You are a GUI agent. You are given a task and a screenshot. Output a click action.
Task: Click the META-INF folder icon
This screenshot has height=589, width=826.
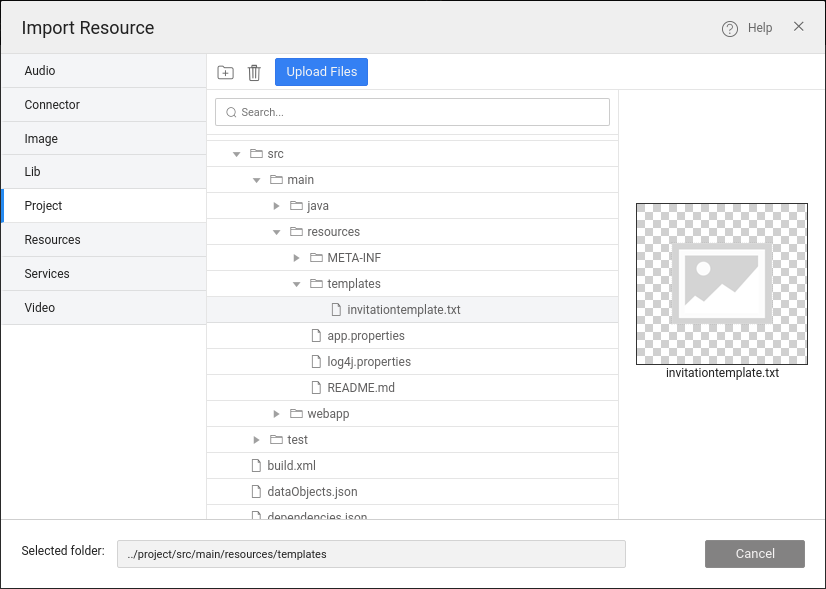pyautogui.click(x=316, y=258)
